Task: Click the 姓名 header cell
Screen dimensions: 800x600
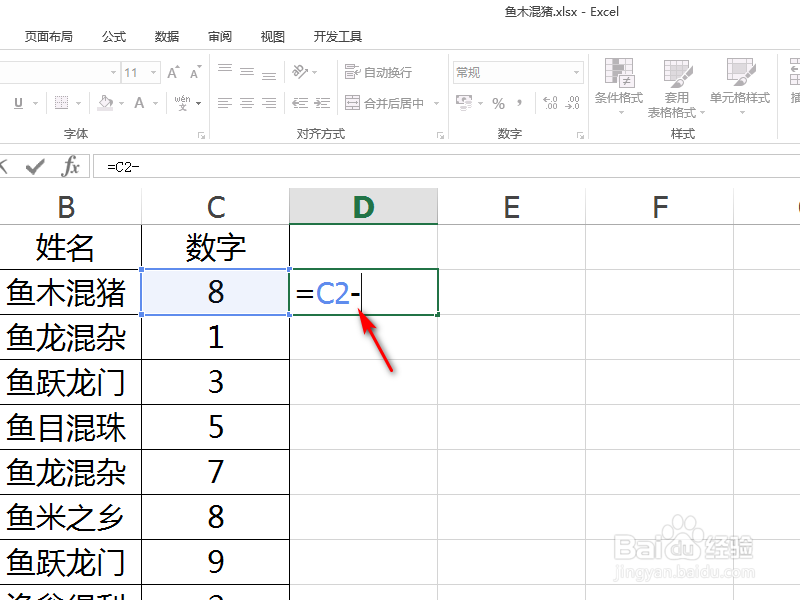Action: click(70, 247)
